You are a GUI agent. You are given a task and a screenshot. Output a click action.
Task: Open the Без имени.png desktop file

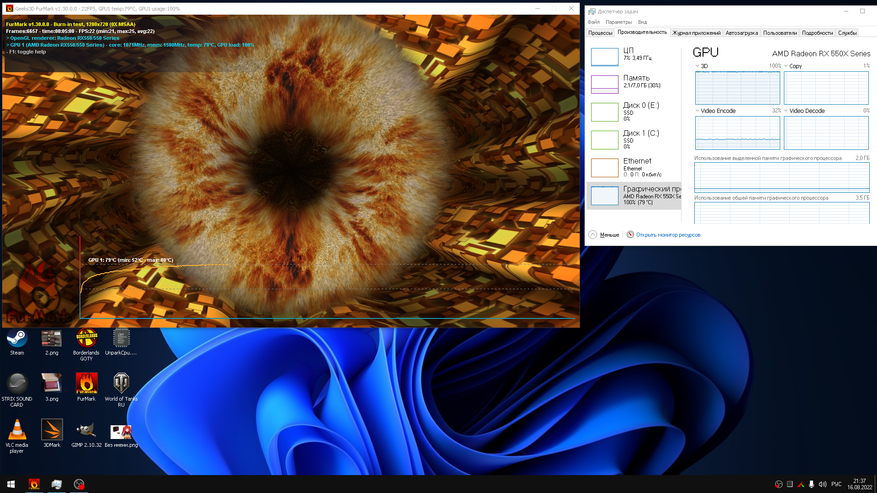pos(121,434)
